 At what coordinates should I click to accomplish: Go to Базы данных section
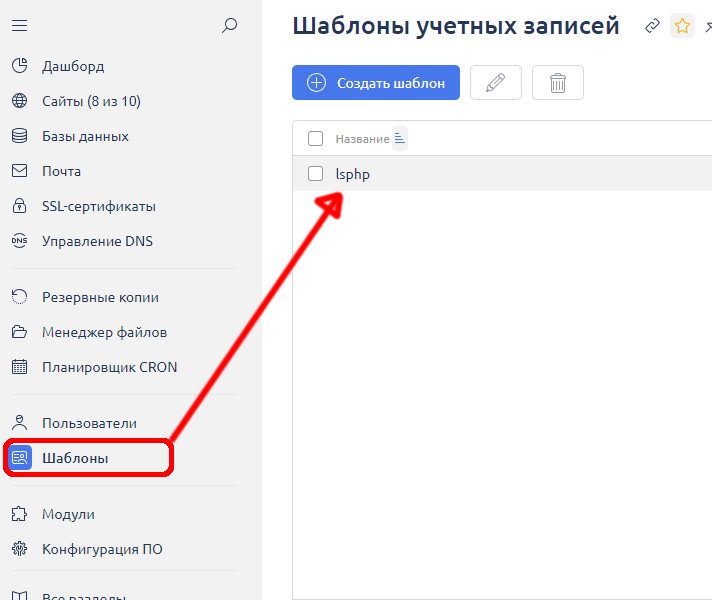point(85,136)
